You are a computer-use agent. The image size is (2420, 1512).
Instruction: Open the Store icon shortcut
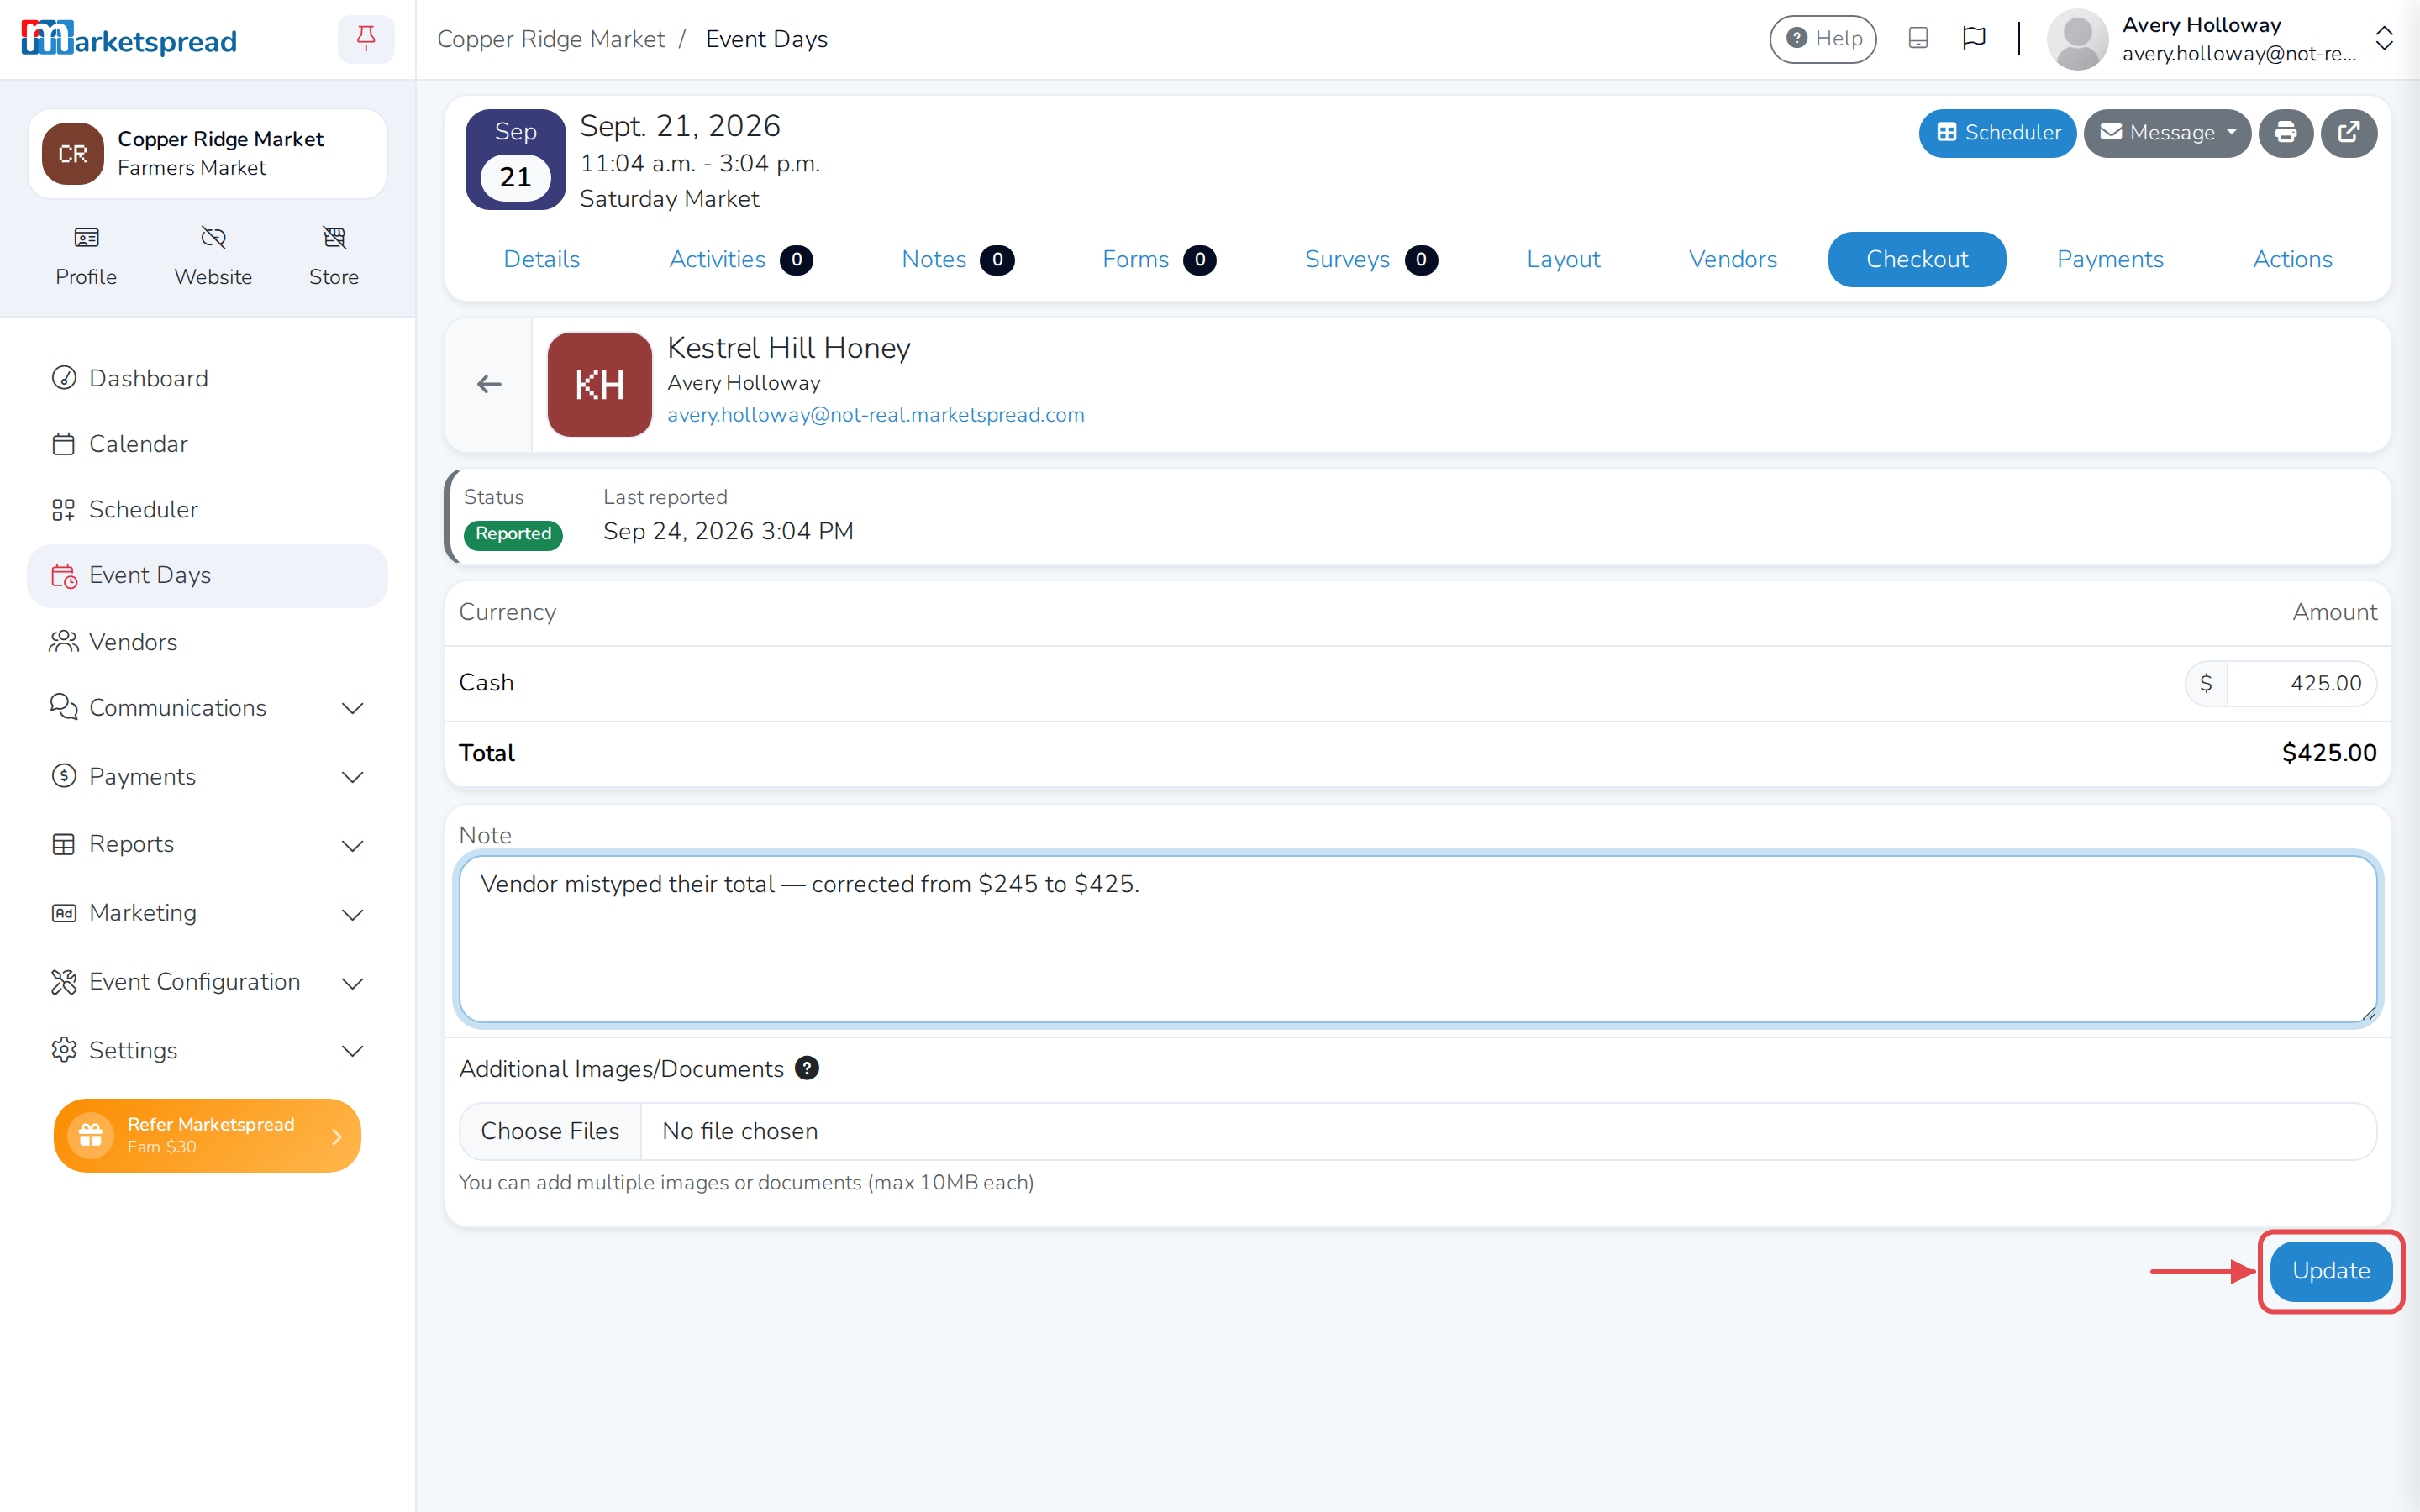[334, 256]
